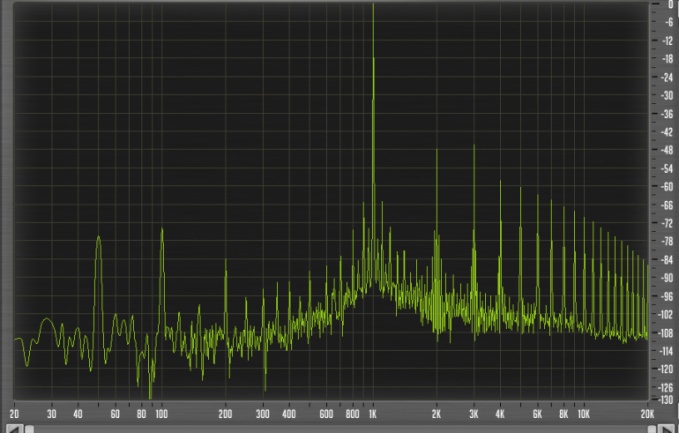Image resolution: width=679 pixels, height=433 pixels.
Task: Click the 4K frequency axis label
Action: click(x=499, y=412)
